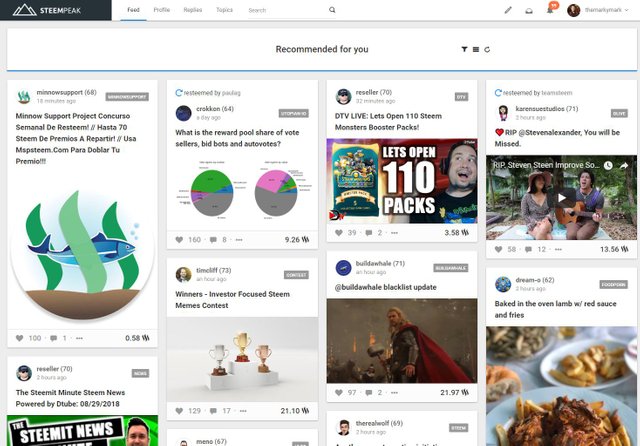Switch feed layout with list icon

tap(476, 49)
